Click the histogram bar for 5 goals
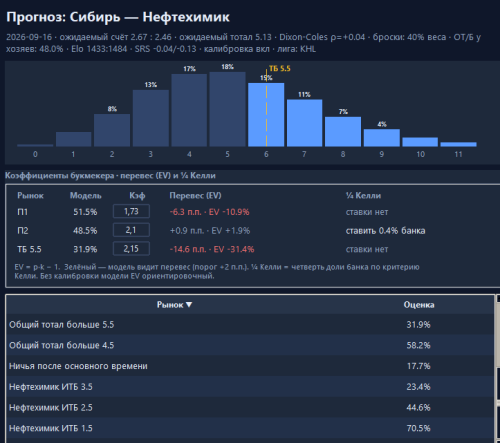This screenshot has width=500, height=443. pyautogui.click(x=228, y=109)
